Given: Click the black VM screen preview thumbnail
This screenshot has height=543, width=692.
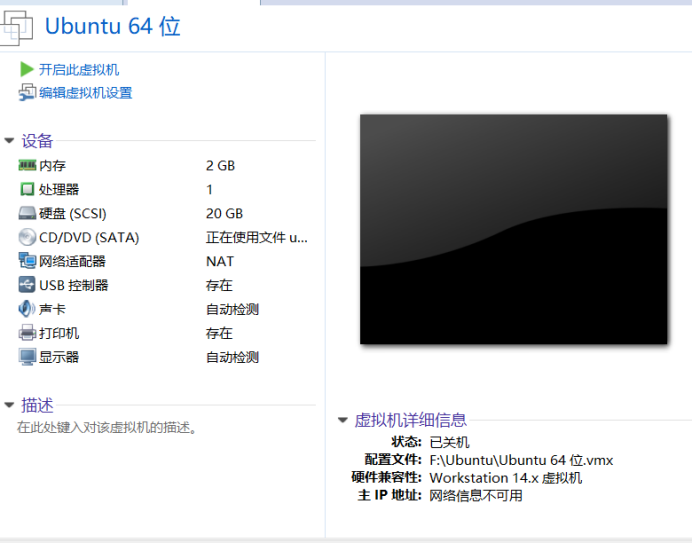Looking at the screenshot, I should (514, 229).
